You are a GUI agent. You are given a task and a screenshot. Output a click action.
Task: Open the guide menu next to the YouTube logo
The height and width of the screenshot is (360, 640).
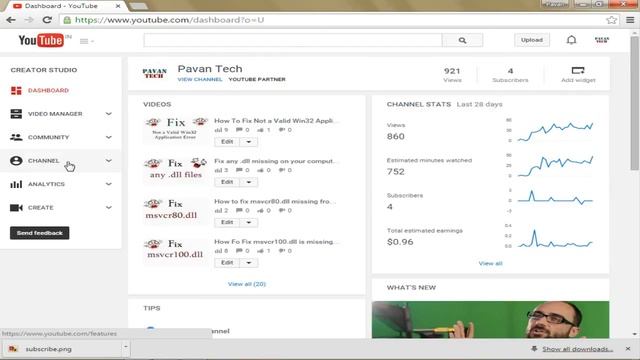tap(87, 41)
